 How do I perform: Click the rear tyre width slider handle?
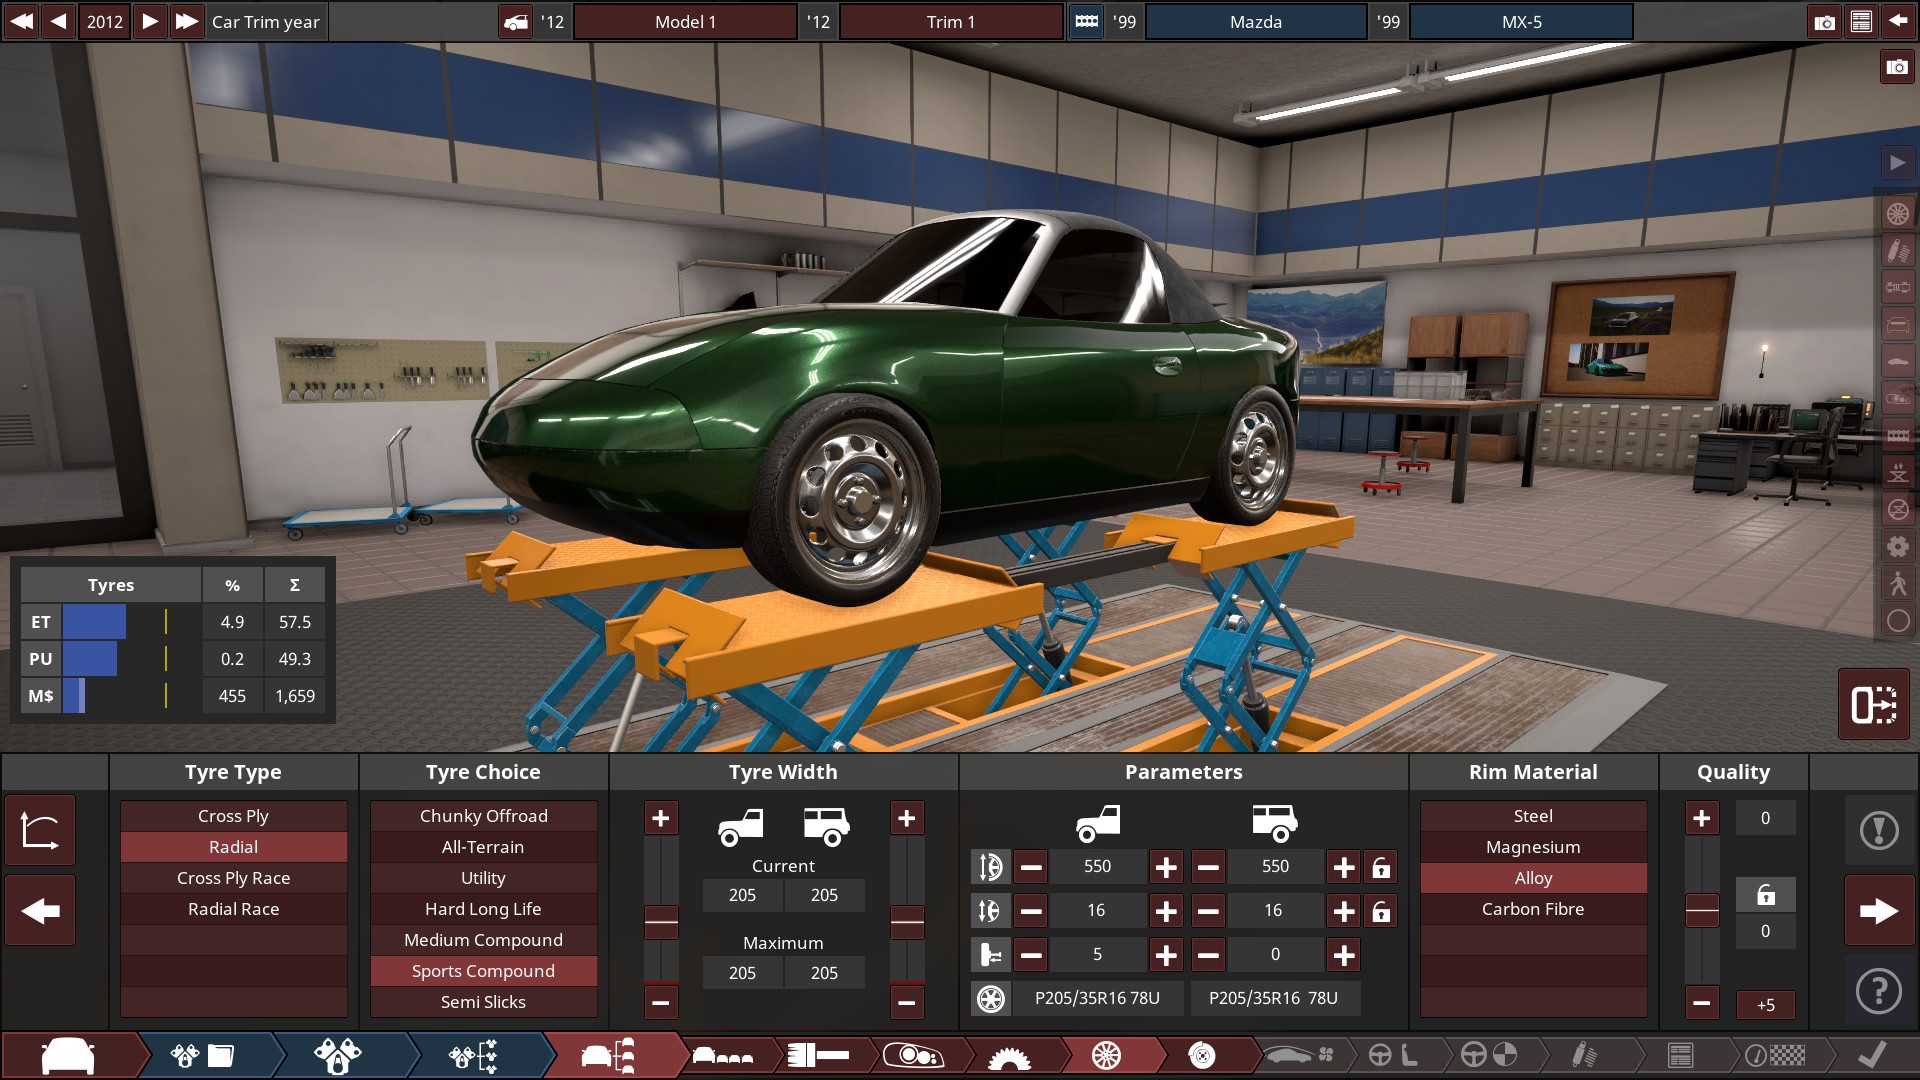pyautogui.click(x=906, y=922)
